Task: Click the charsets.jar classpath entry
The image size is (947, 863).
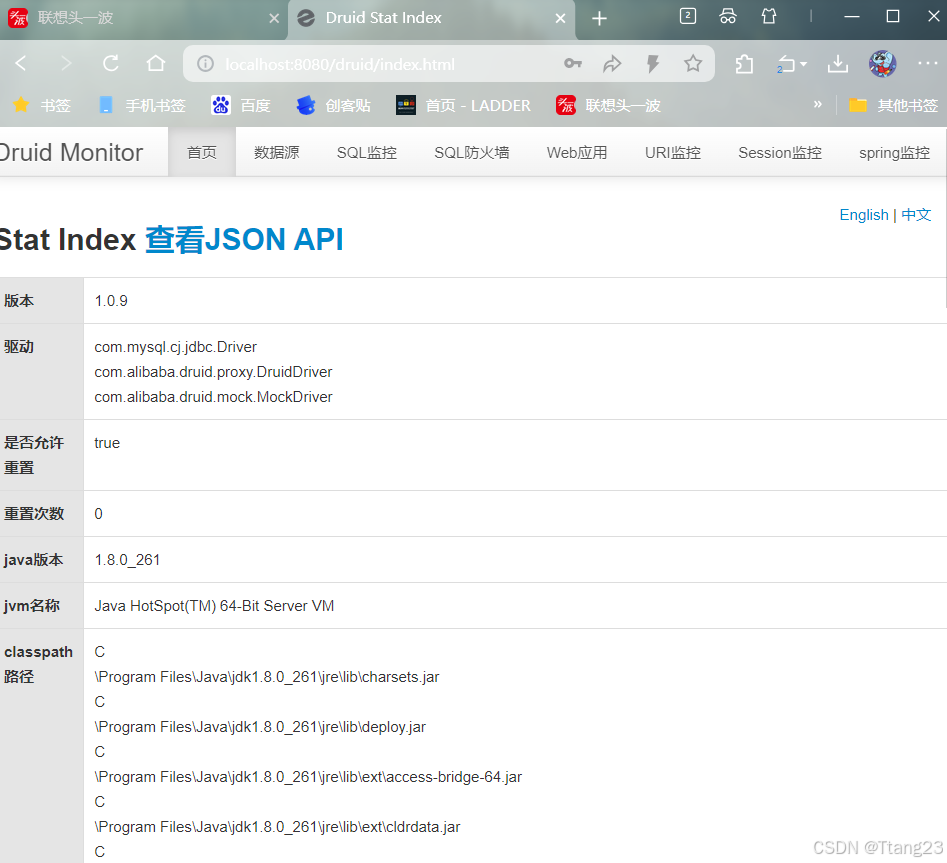Action: coord(267,677)
